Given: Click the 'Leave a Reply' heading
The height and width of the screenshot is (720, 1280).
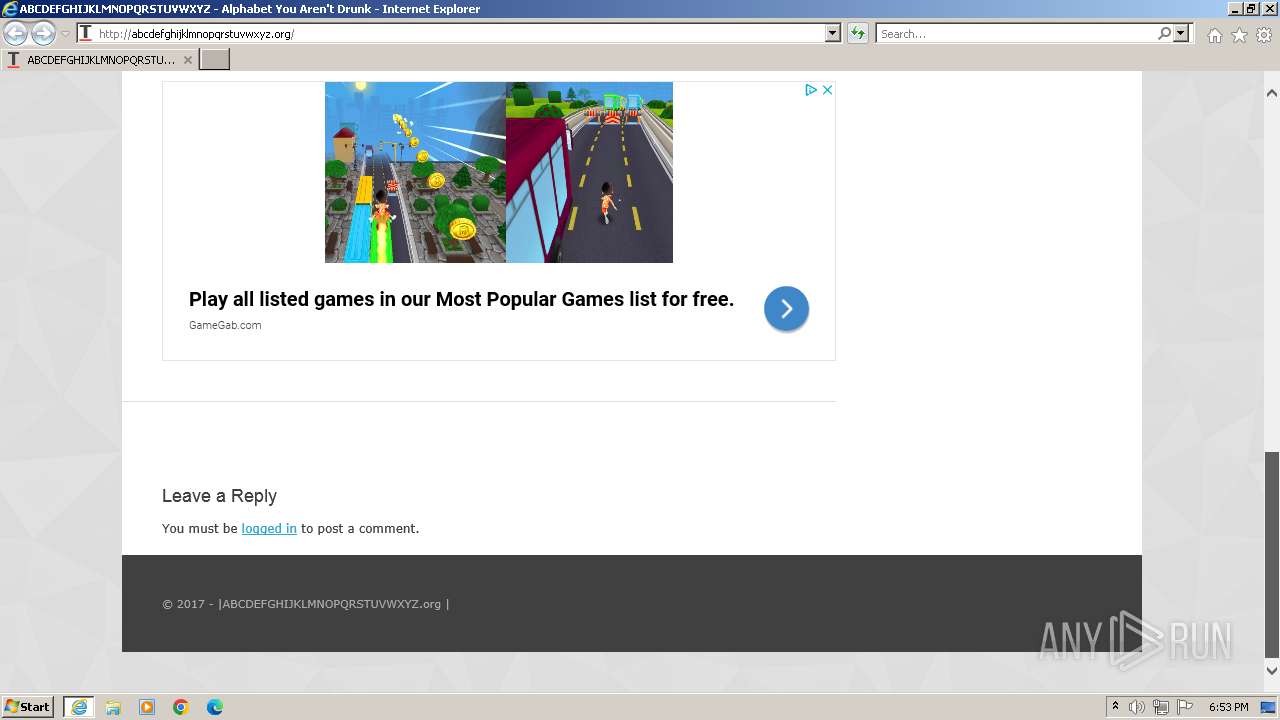Looking at the screenshot, I should click(219, 496).
